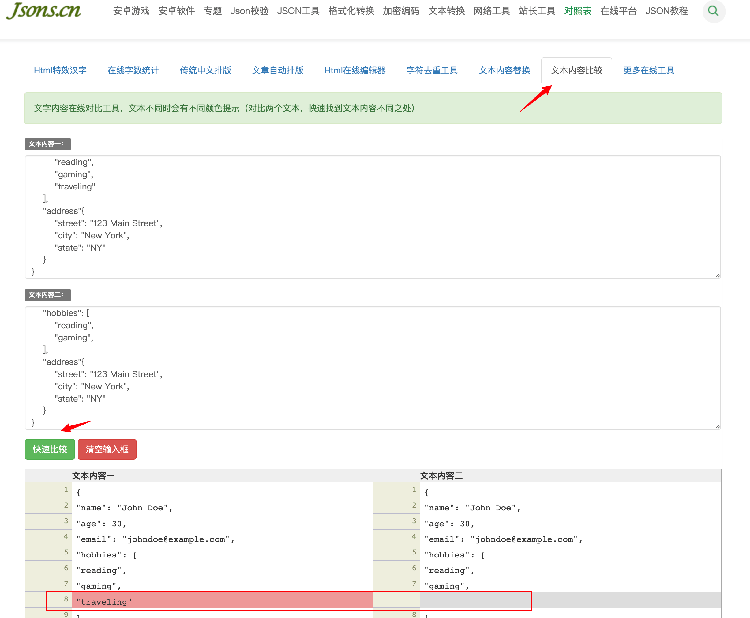The width and height of the screenshot is (750, 618).
Task: Open the 更多在线工具 tab
Action: [x=648, y=70]
